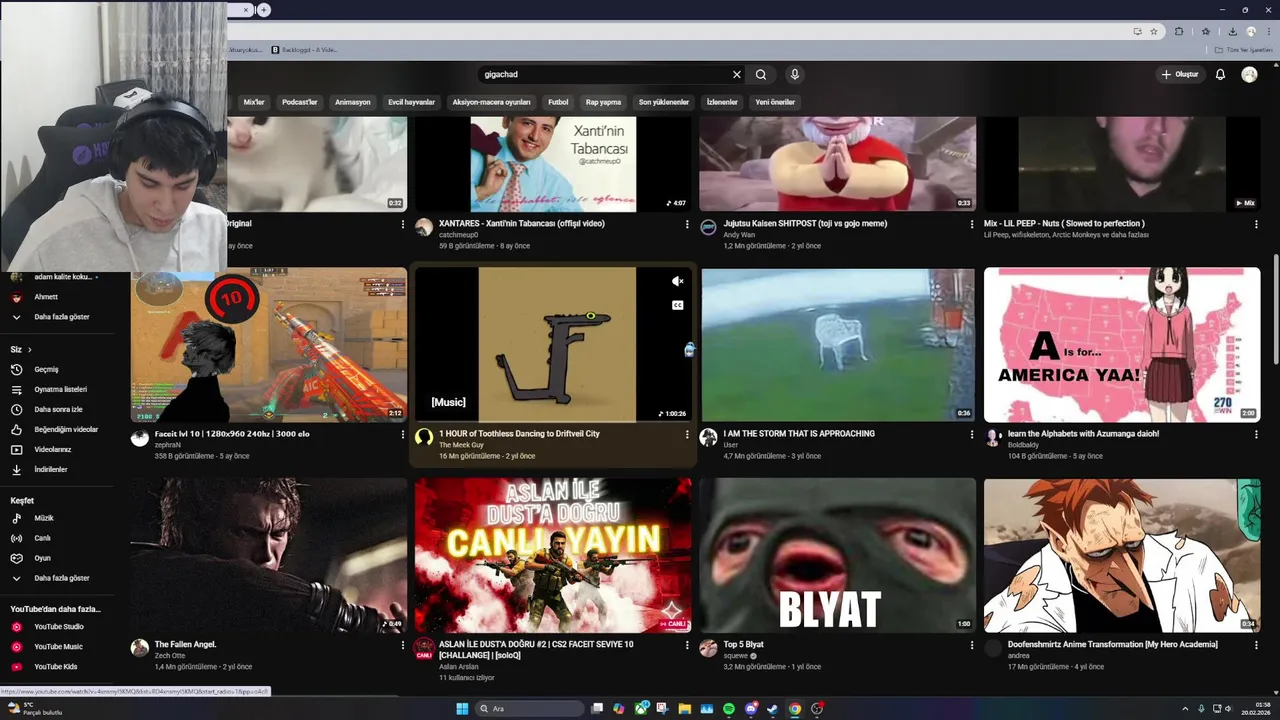
Task: Open the Ahmett subscription channel
Action: [x=46, y=297]
